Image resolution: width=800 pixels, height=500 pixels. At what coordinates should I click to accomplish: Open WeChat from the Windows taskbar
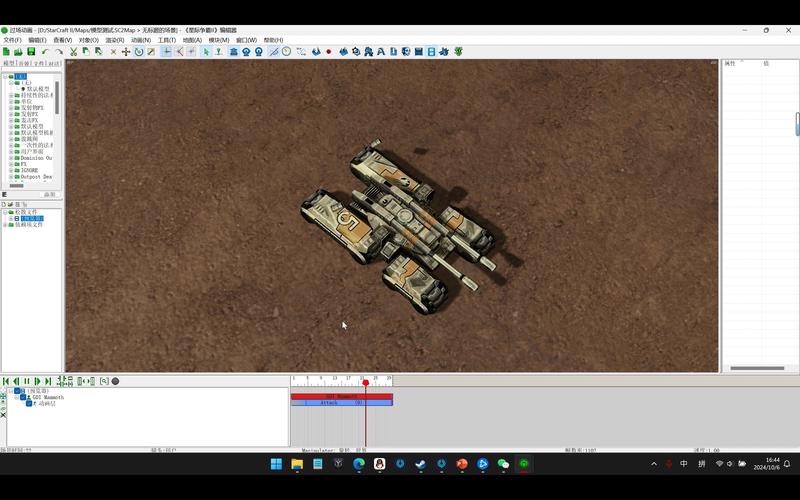click(503, 464)
